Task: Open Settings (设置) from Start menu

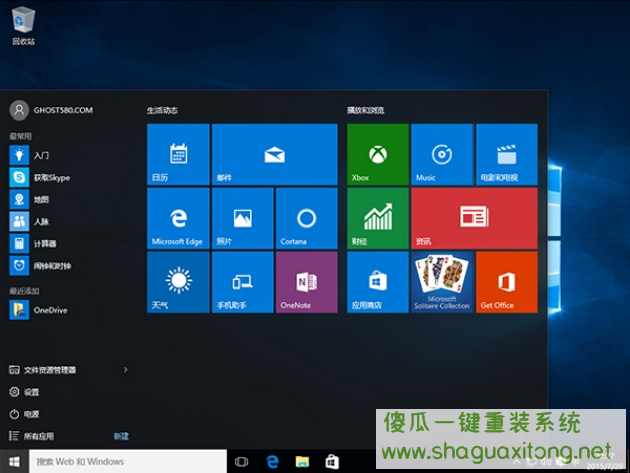Action: pos(24,392)
